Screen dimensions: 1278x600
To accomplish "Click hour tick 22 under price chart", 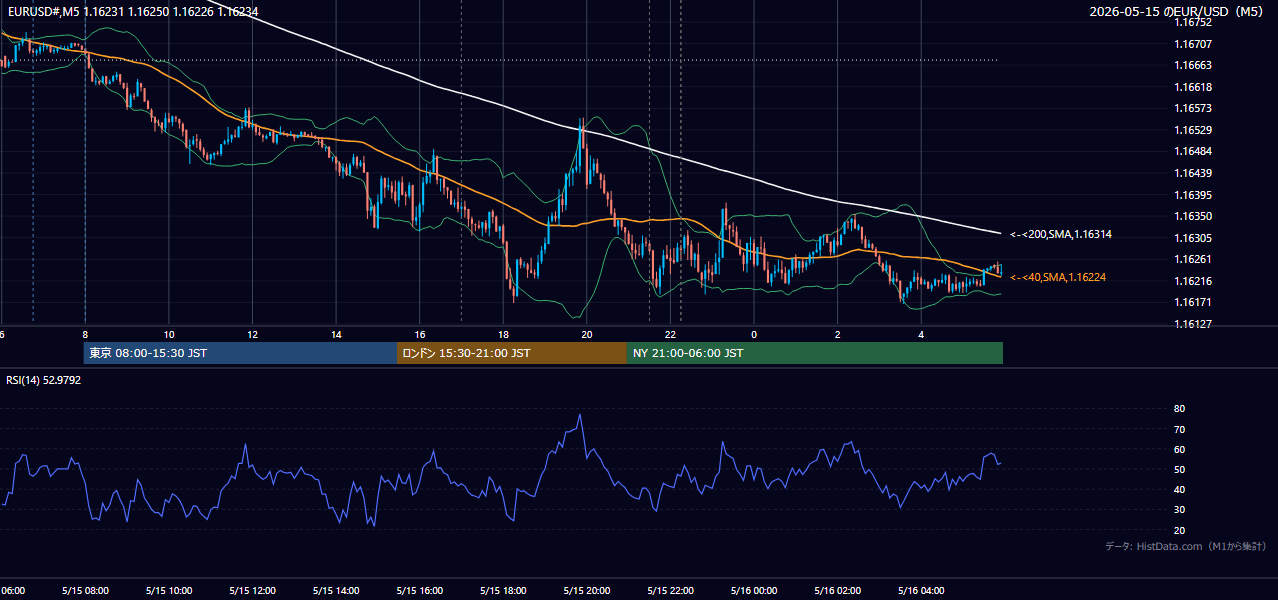I will (x=672, y=334).
